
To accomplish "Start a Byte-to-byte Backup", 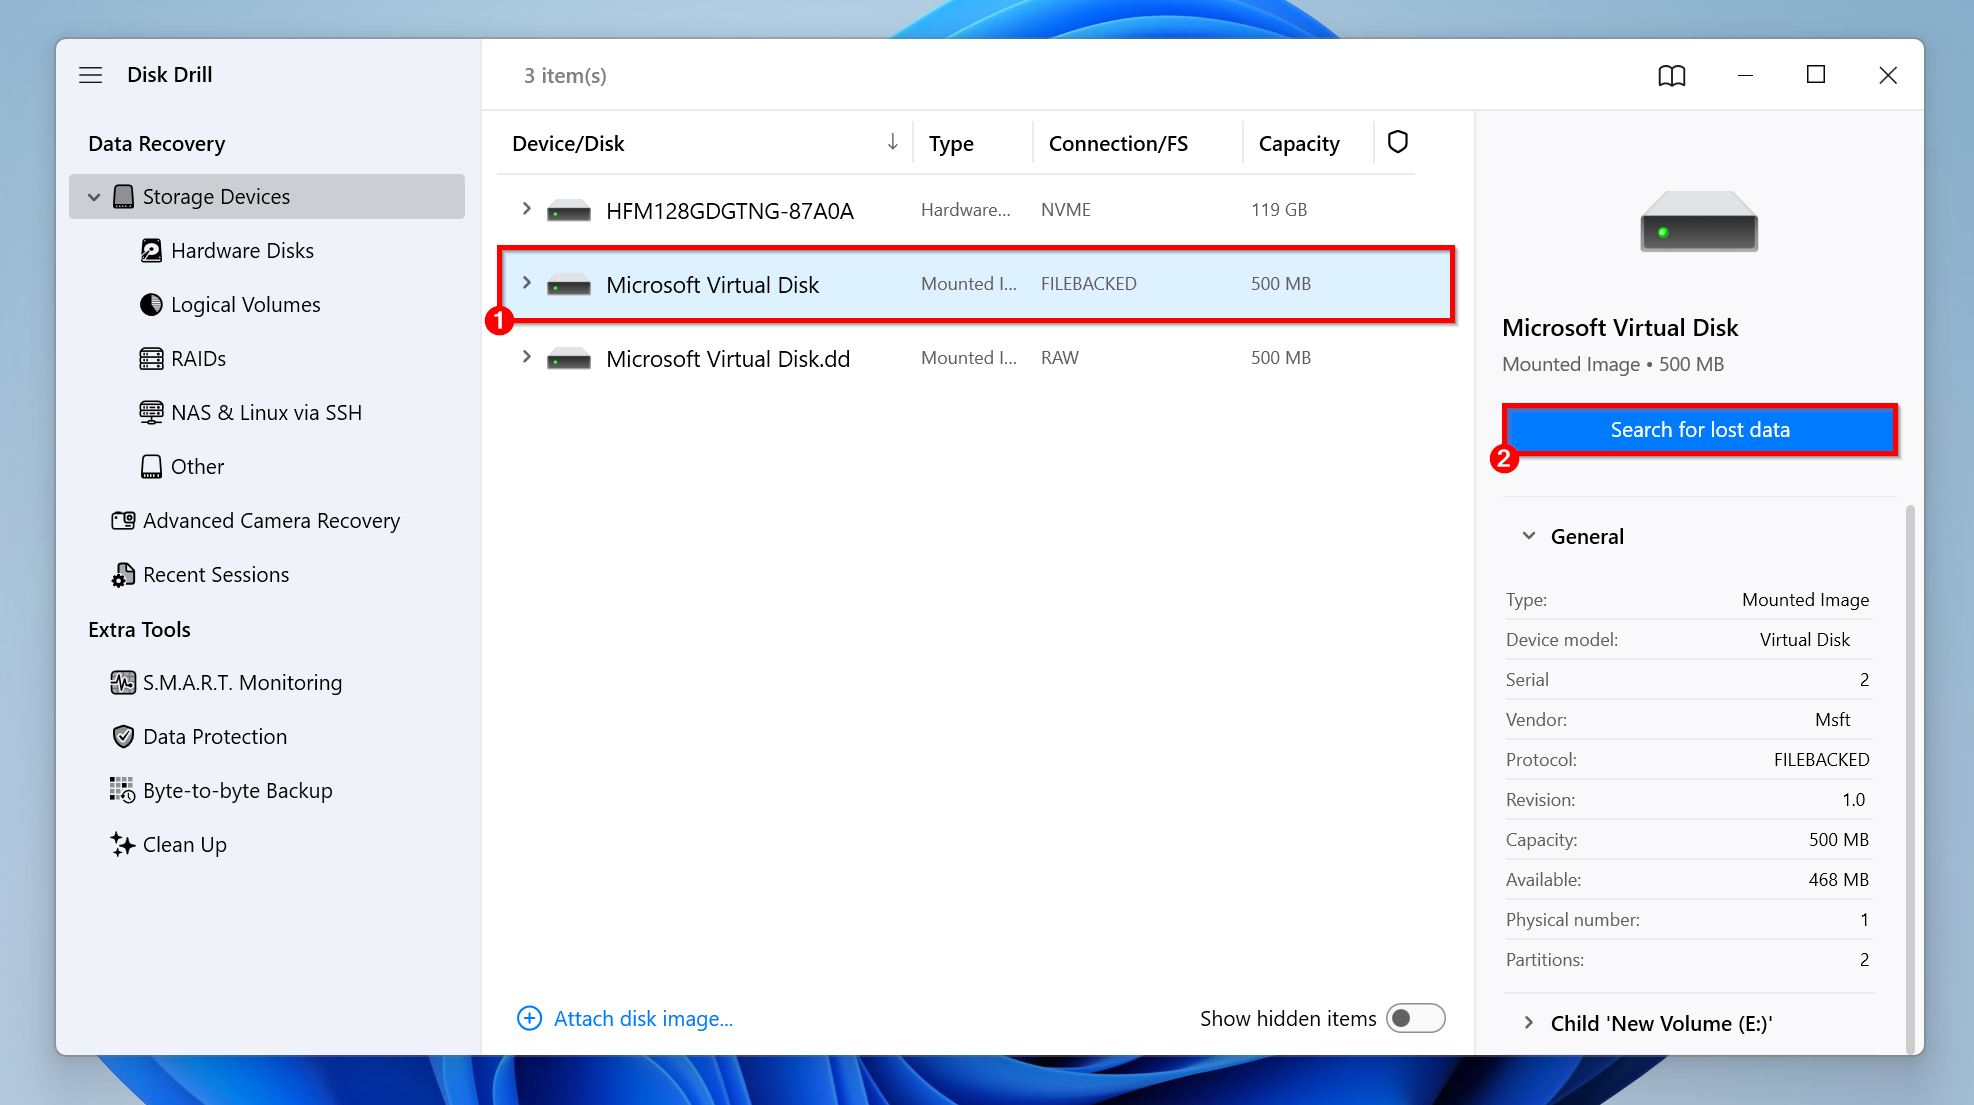I will 237,790.
